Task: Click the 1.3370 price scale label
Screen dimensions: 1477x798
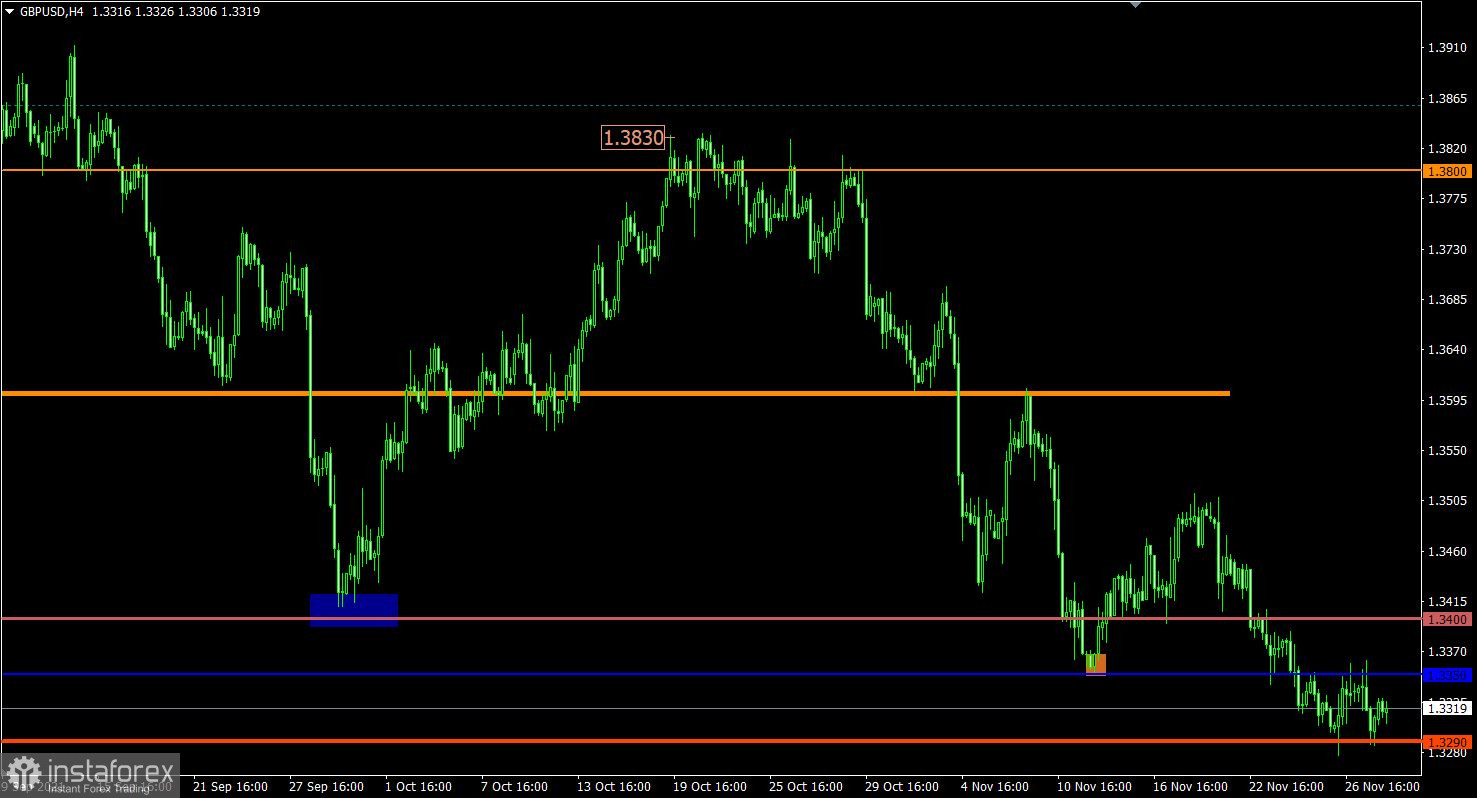Action: click(x=1448, y=652)
